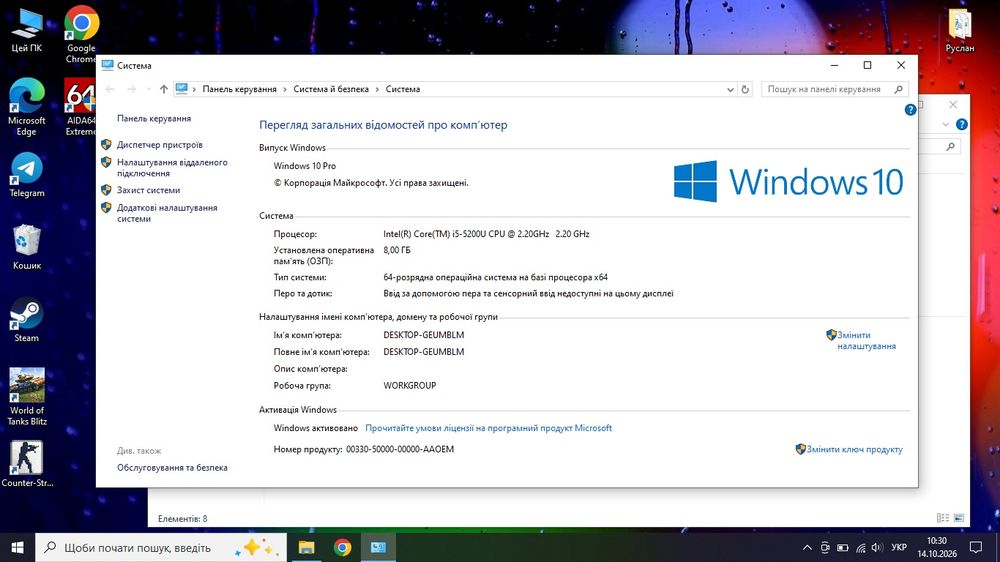Open the Windows Start menu

tap(17, 547)
